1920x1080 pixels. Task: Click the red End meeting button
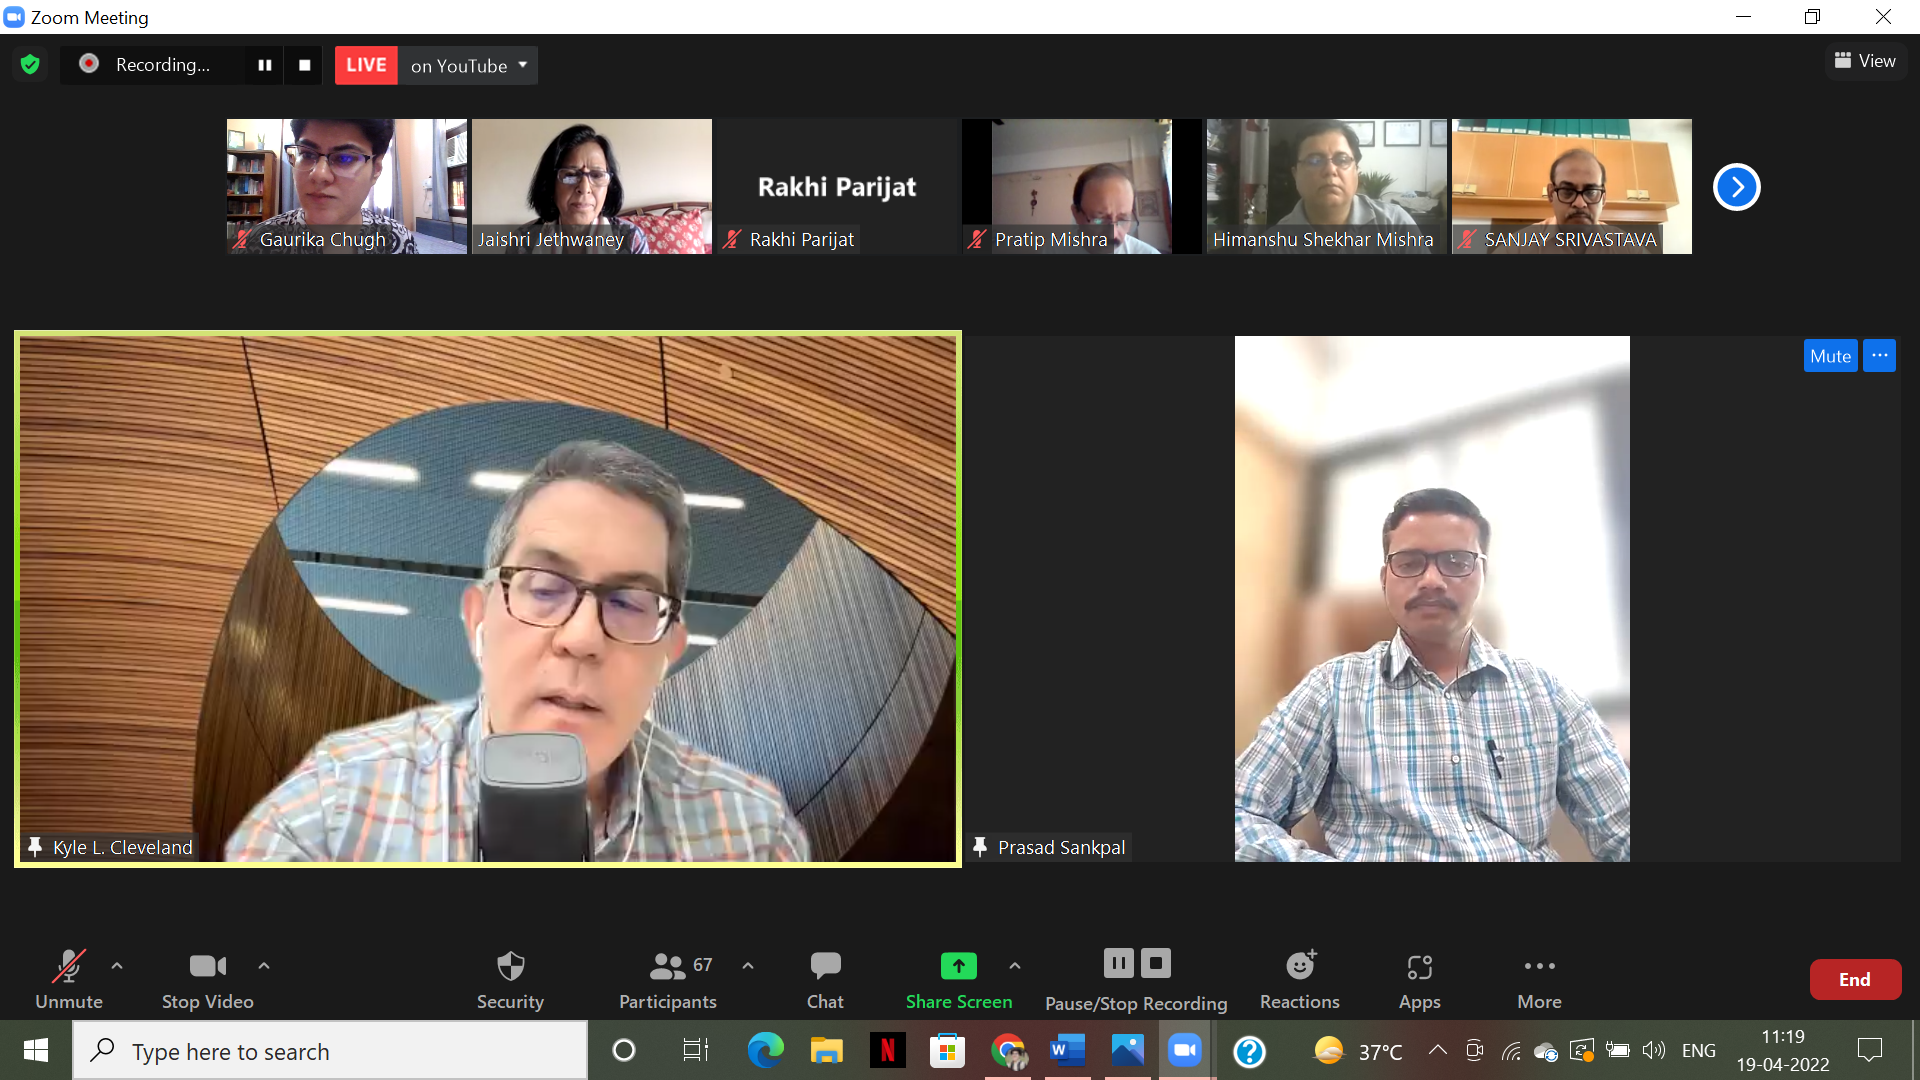[x=1854, y=979]
